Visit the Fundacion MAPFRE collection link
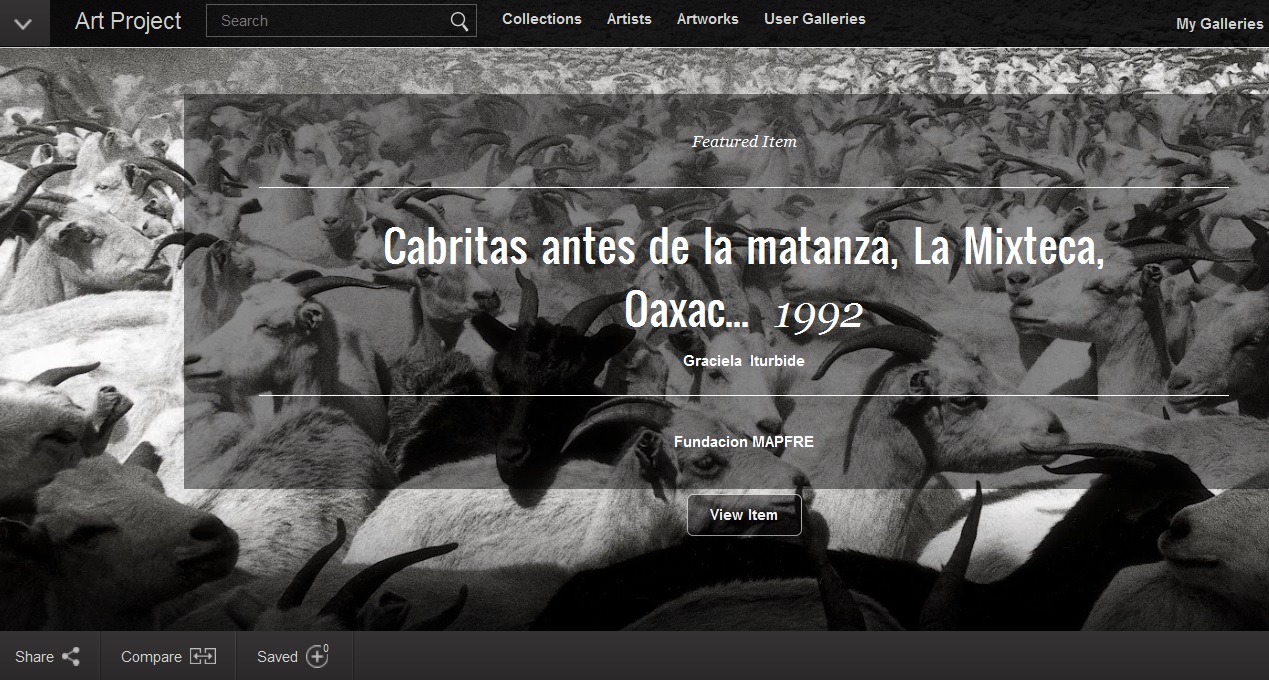Screen dimensions: 1269x680 click(x=743, y=441)
